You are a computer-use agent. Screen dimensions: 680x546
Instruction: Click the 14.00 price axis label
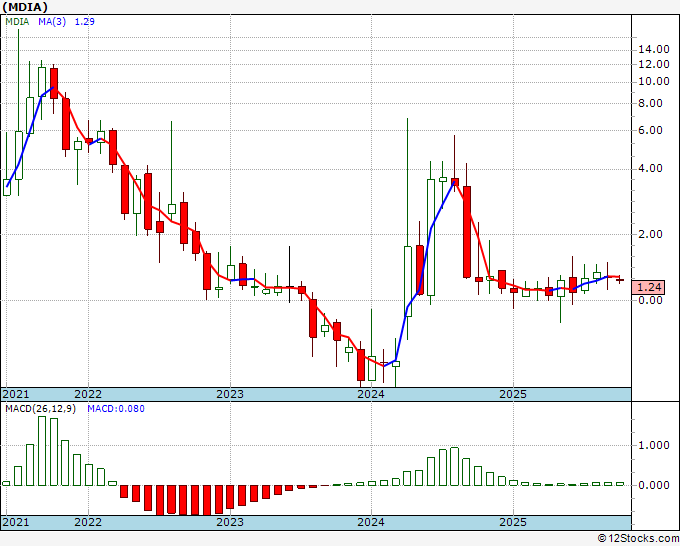click(x=654, y=49)
